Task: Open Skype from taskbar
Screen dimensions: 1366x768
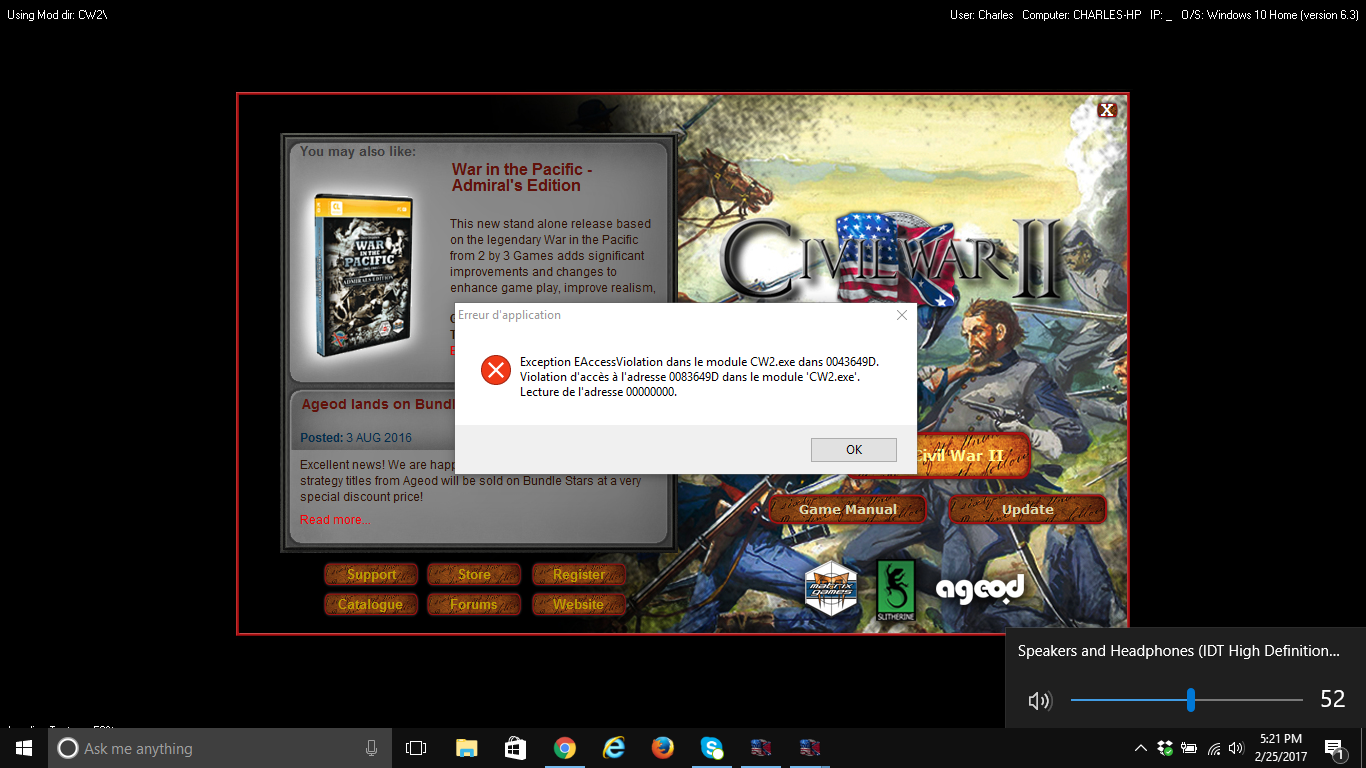Action: click(x=712, y=748)
